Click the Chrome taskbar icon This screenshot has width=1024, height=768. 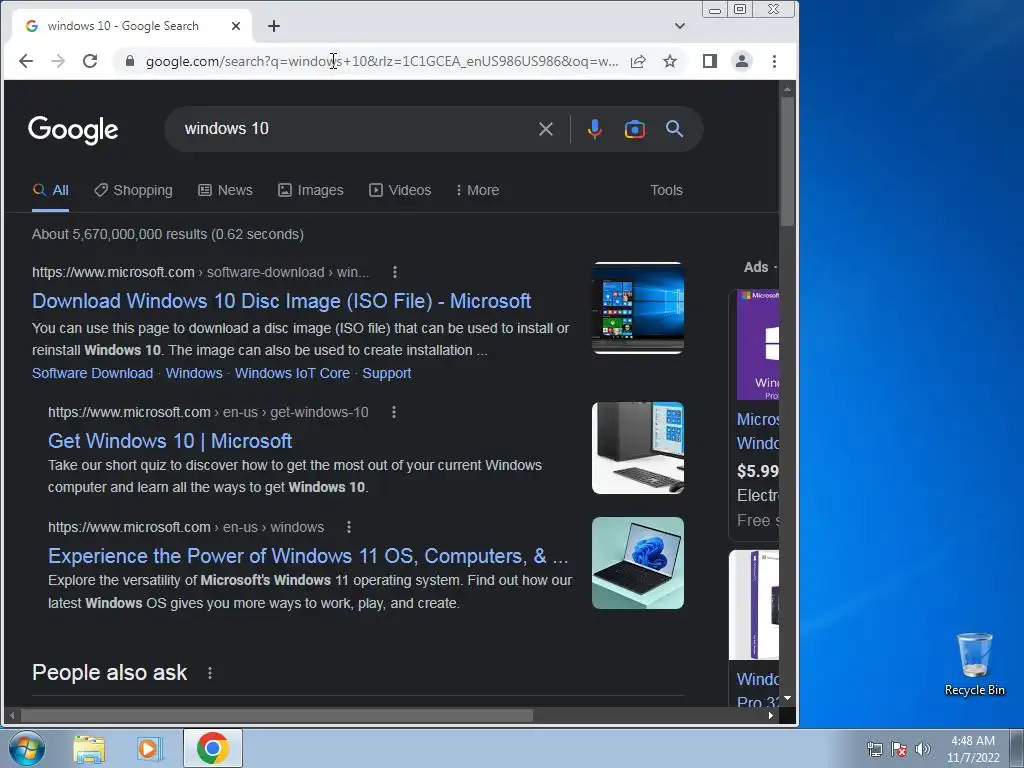(x=212, y=748)
